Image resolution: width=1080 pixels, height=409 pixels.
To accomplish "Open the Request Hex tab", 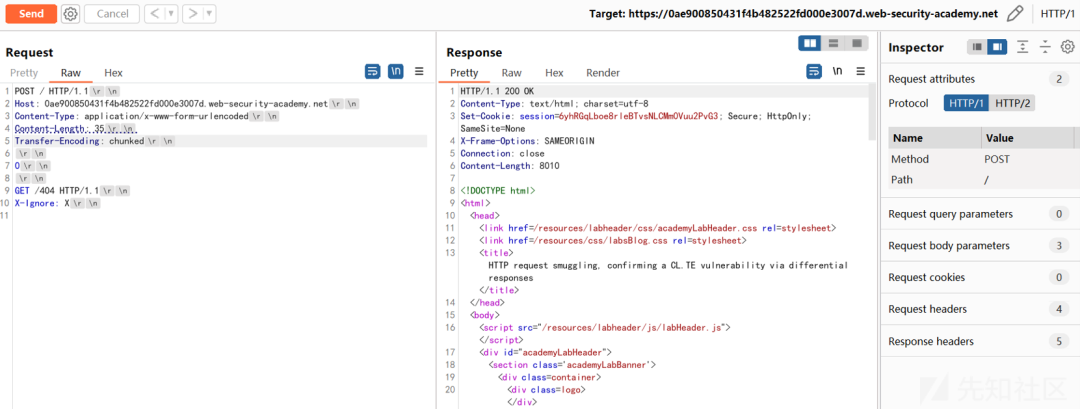I will 114,73.
